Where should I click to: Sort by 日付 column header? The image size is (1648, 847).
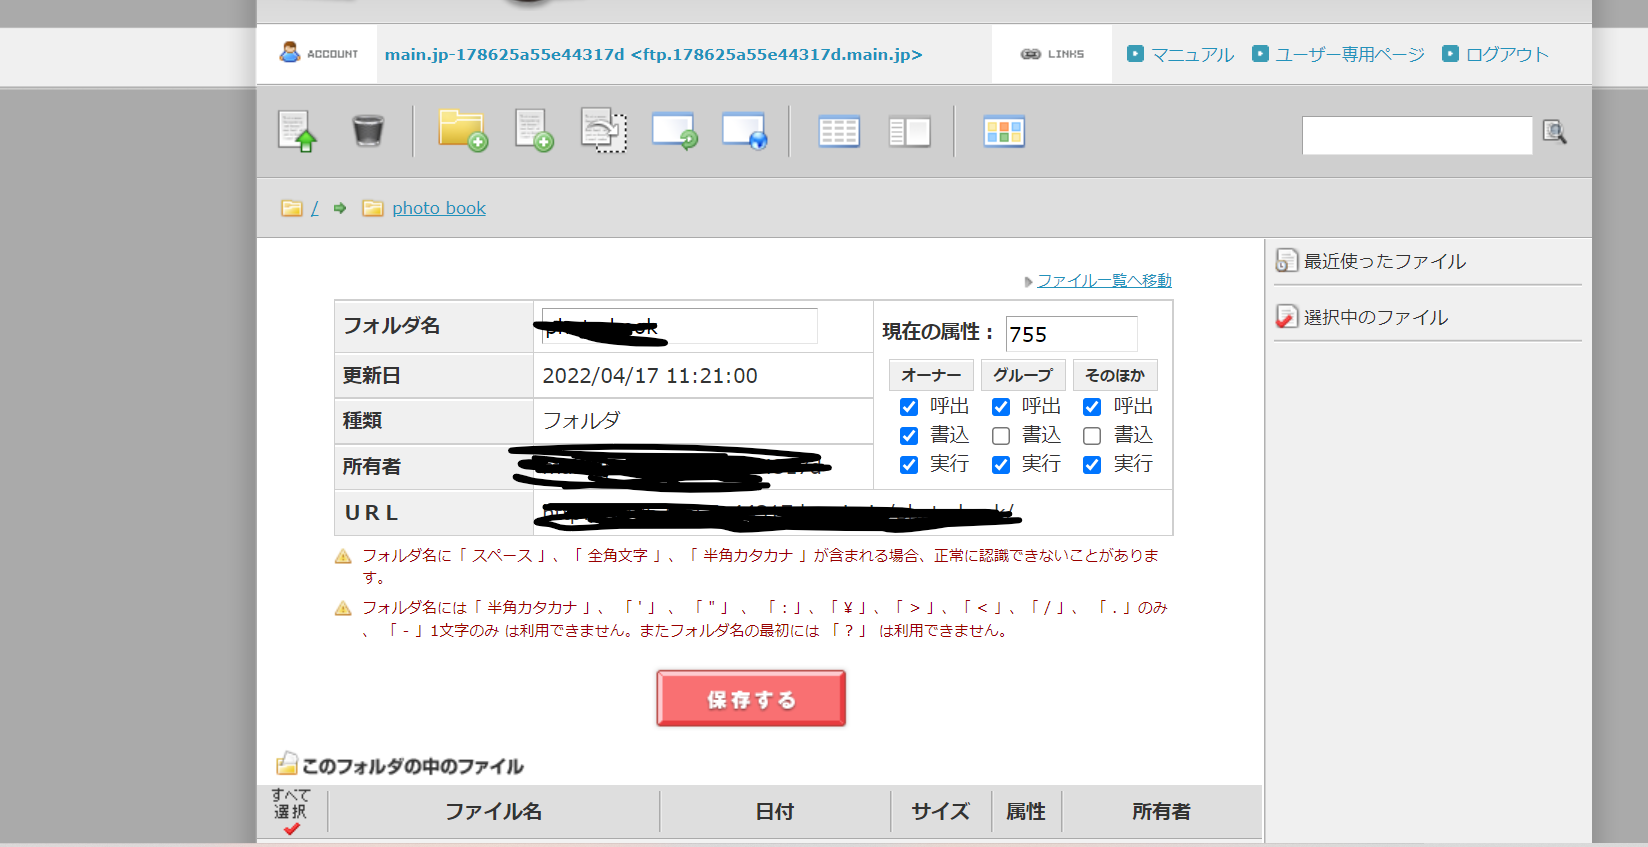(775, 812)
